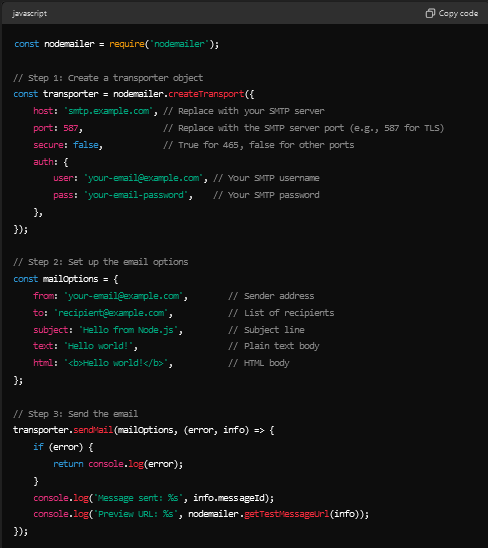Screen dimensions: 488x548
Task: Click the javascript language label
Action: click(x=29, y=13)
